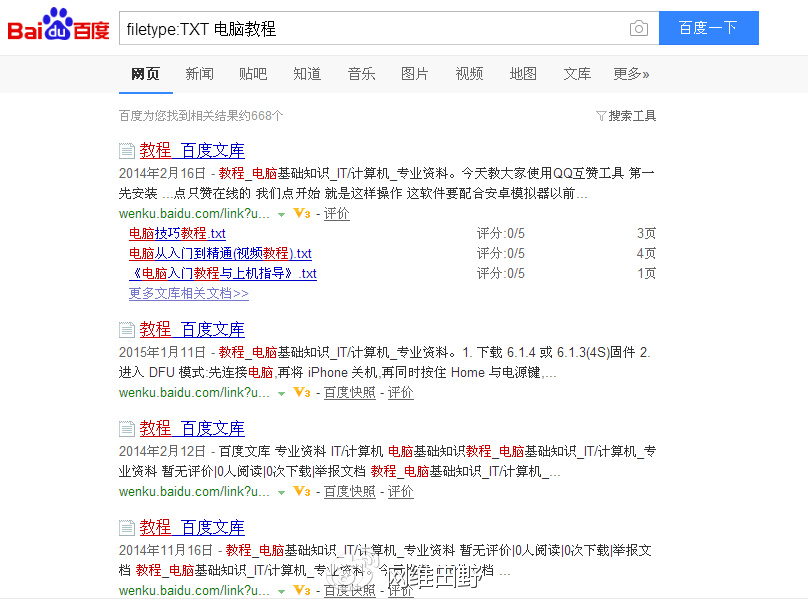
Task: Click document icon of the 2014年11月16日 result
Action: 127,527
